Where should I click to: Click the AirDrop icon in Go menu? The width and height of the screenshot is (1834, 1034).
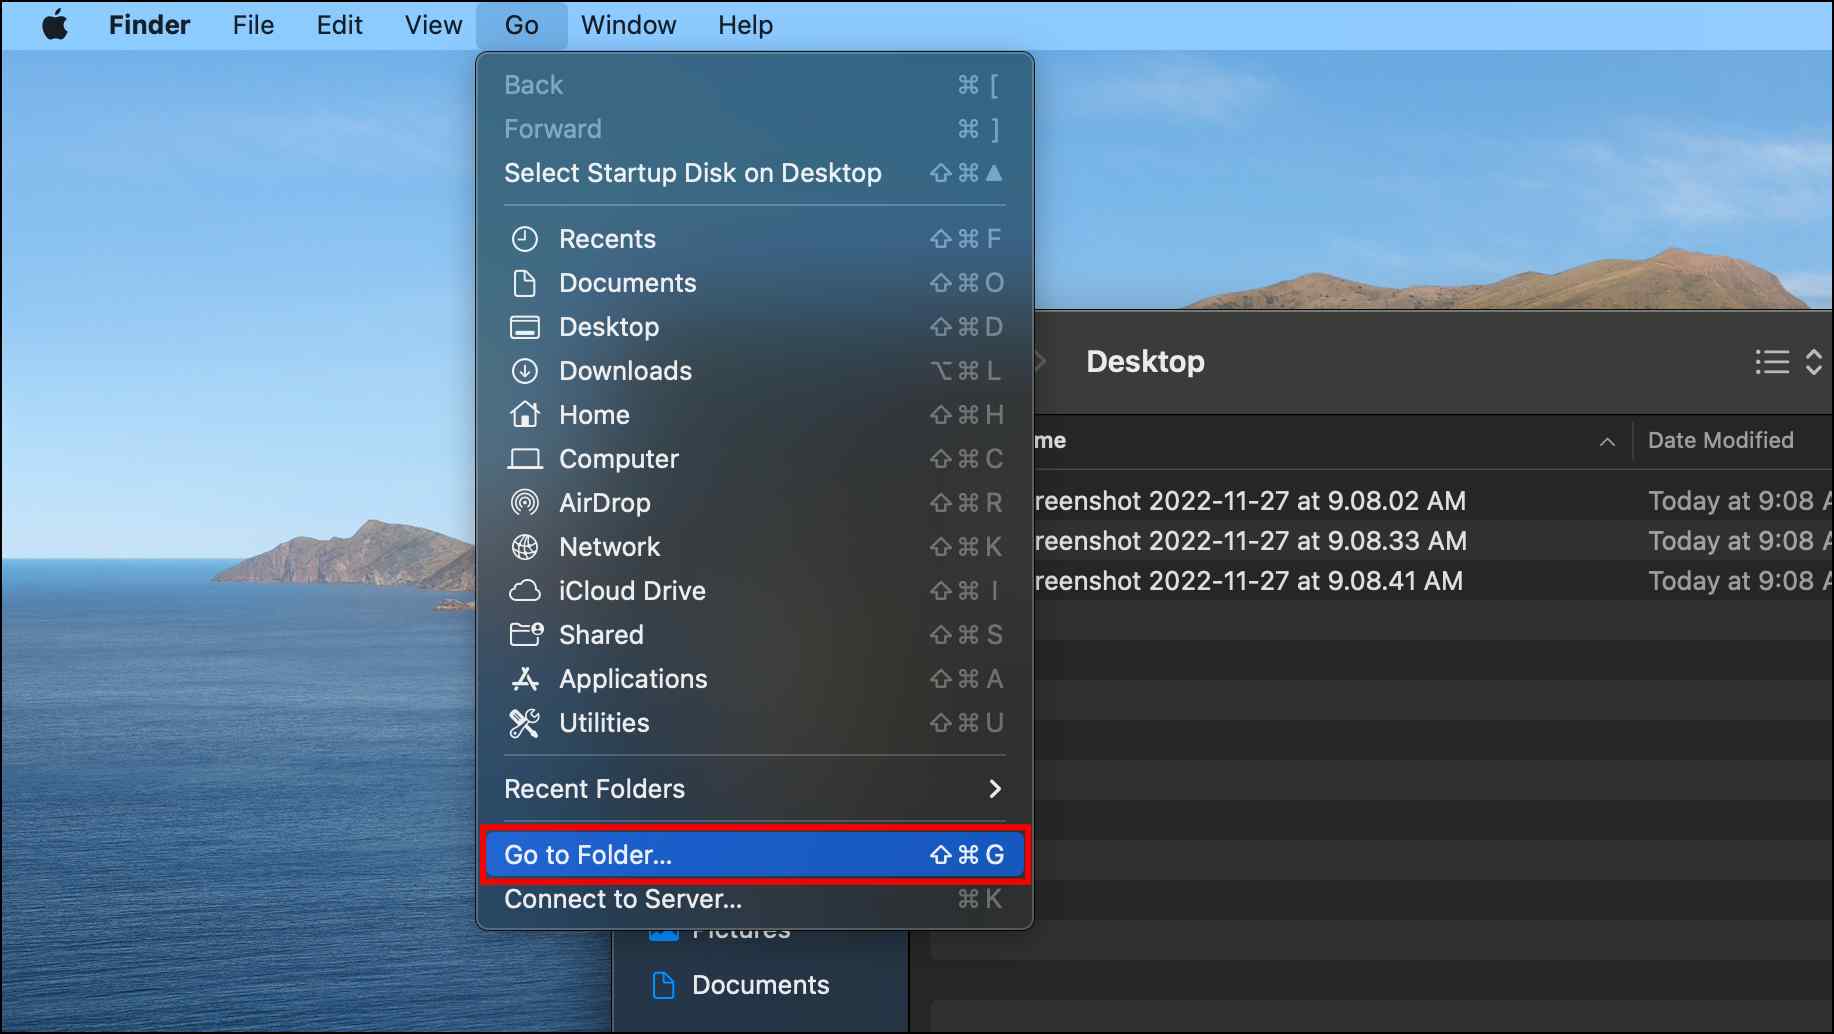525,502
